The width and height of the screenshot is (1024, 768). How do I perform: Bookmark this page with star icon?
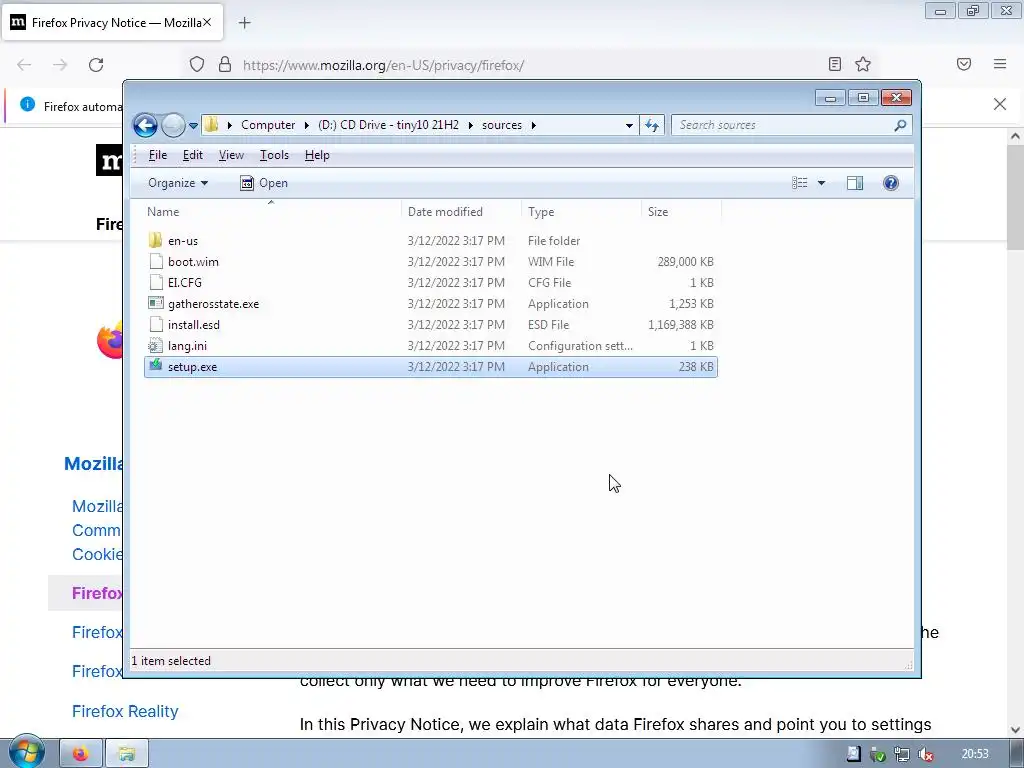pos(863,64)
